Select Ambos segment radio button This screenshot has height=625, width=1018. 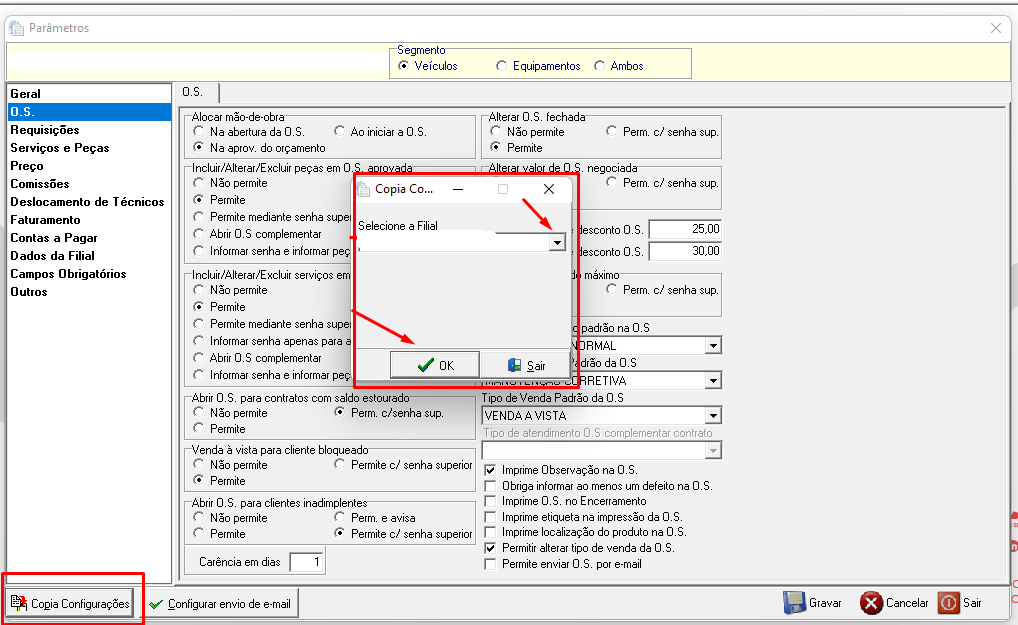(599, 66)
